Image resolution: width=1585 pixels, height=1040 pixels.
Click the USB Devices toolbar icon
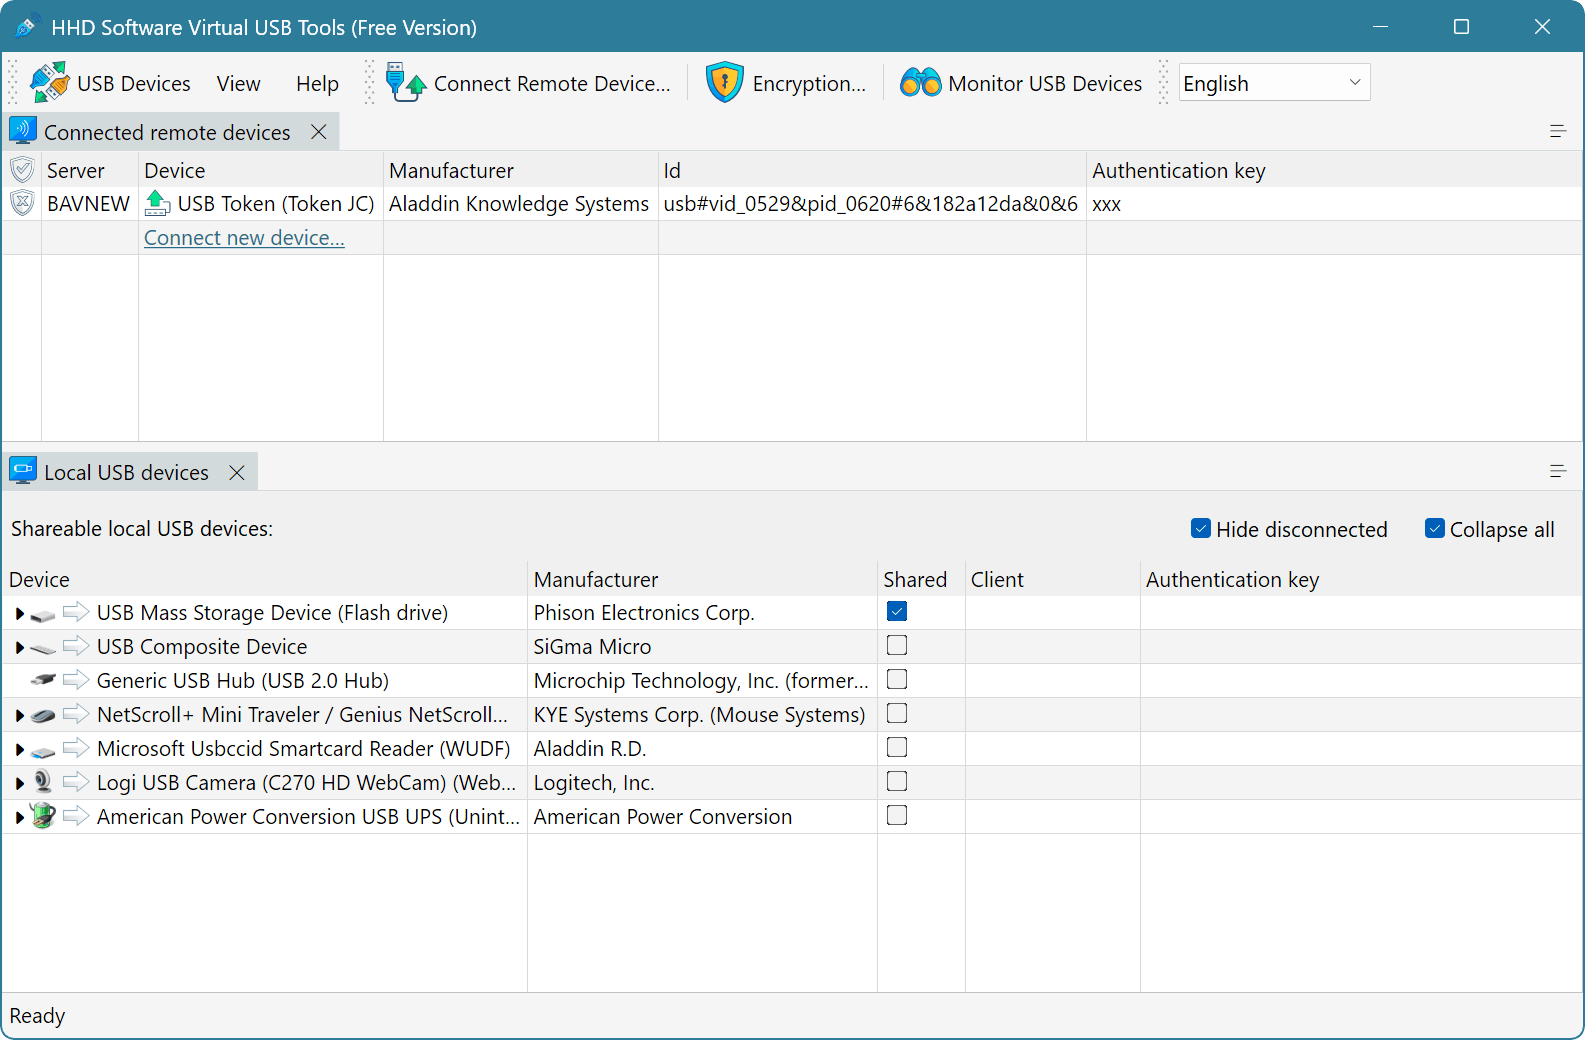tap(49, 83)
